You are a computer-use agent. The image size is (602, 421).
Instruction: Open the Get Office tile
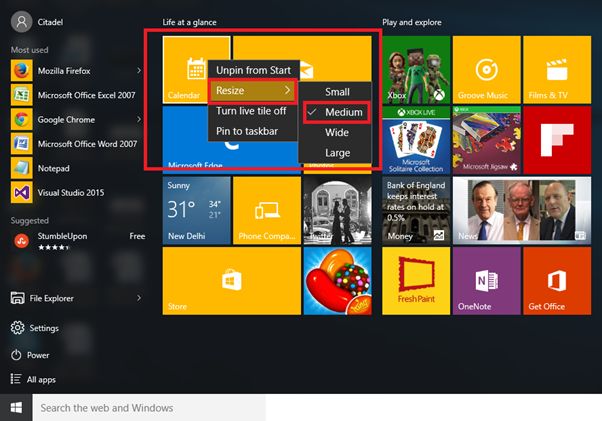point(557,281)
